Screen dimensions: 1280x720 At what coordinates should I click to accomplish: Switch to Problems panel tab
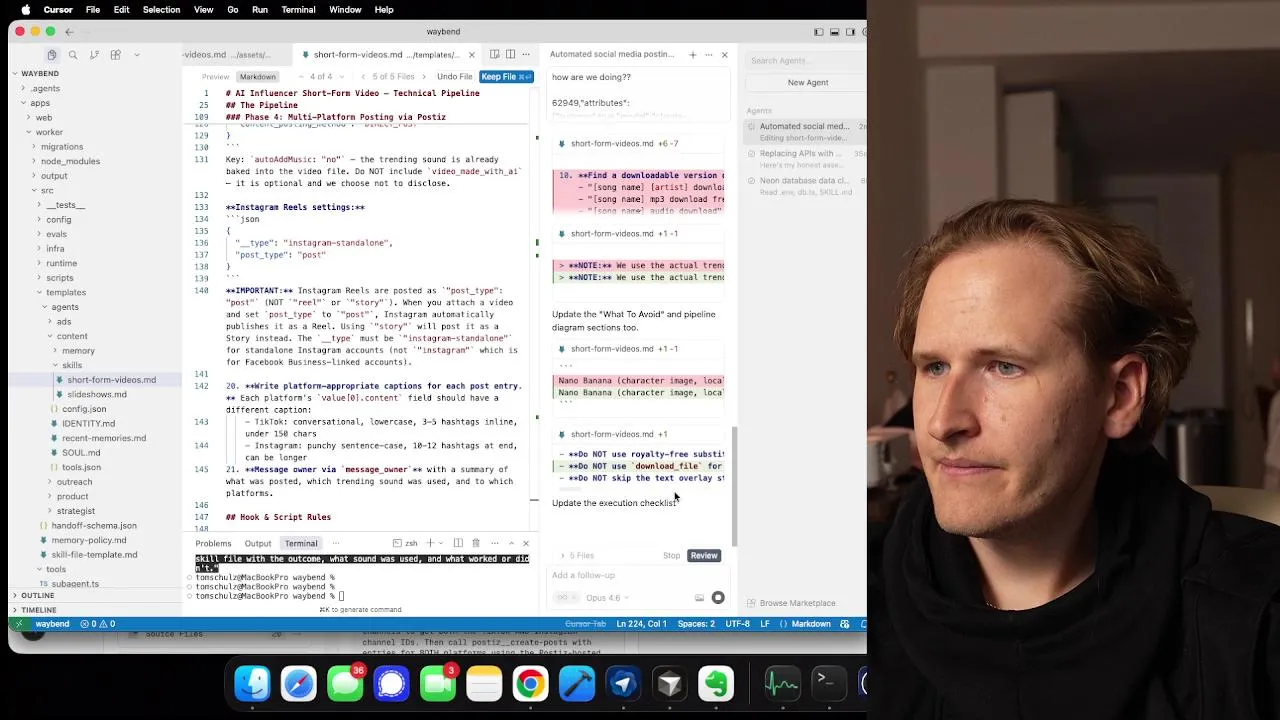[x=213, y=543]
